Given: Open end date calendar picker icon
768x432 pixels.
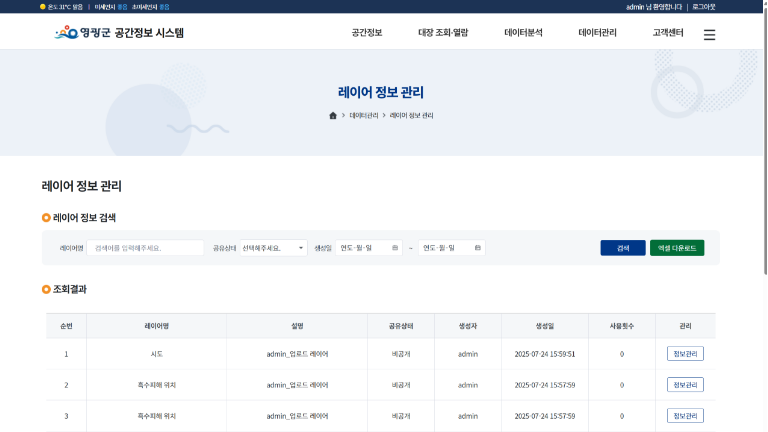Looking at the screenshot, I should tap(478, 248).
